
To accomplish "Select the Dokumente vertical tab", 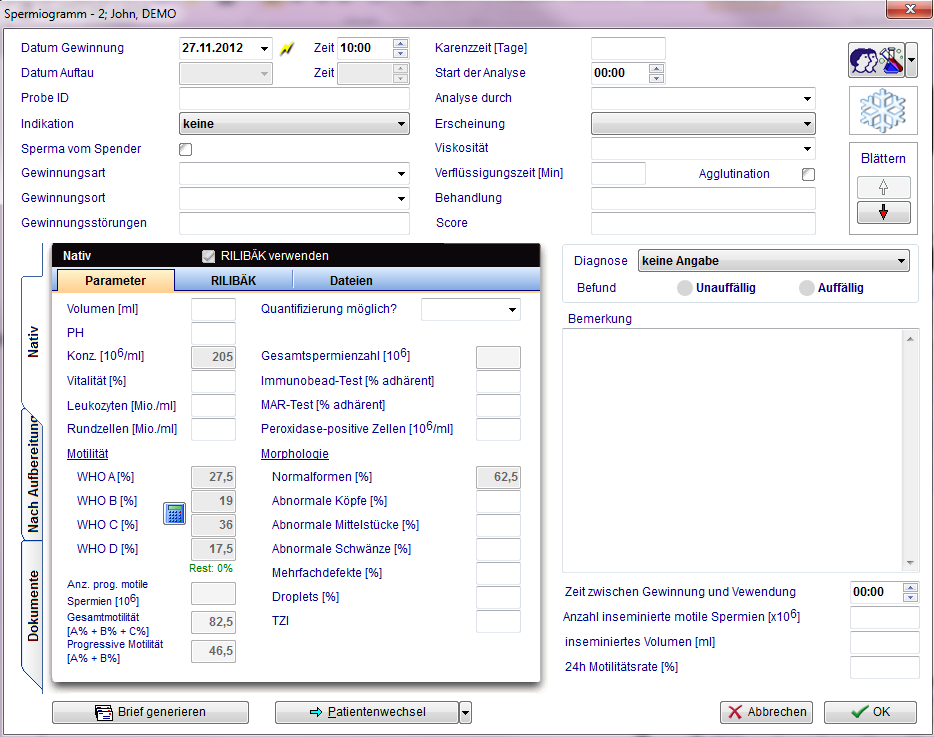I will point(33,606).
